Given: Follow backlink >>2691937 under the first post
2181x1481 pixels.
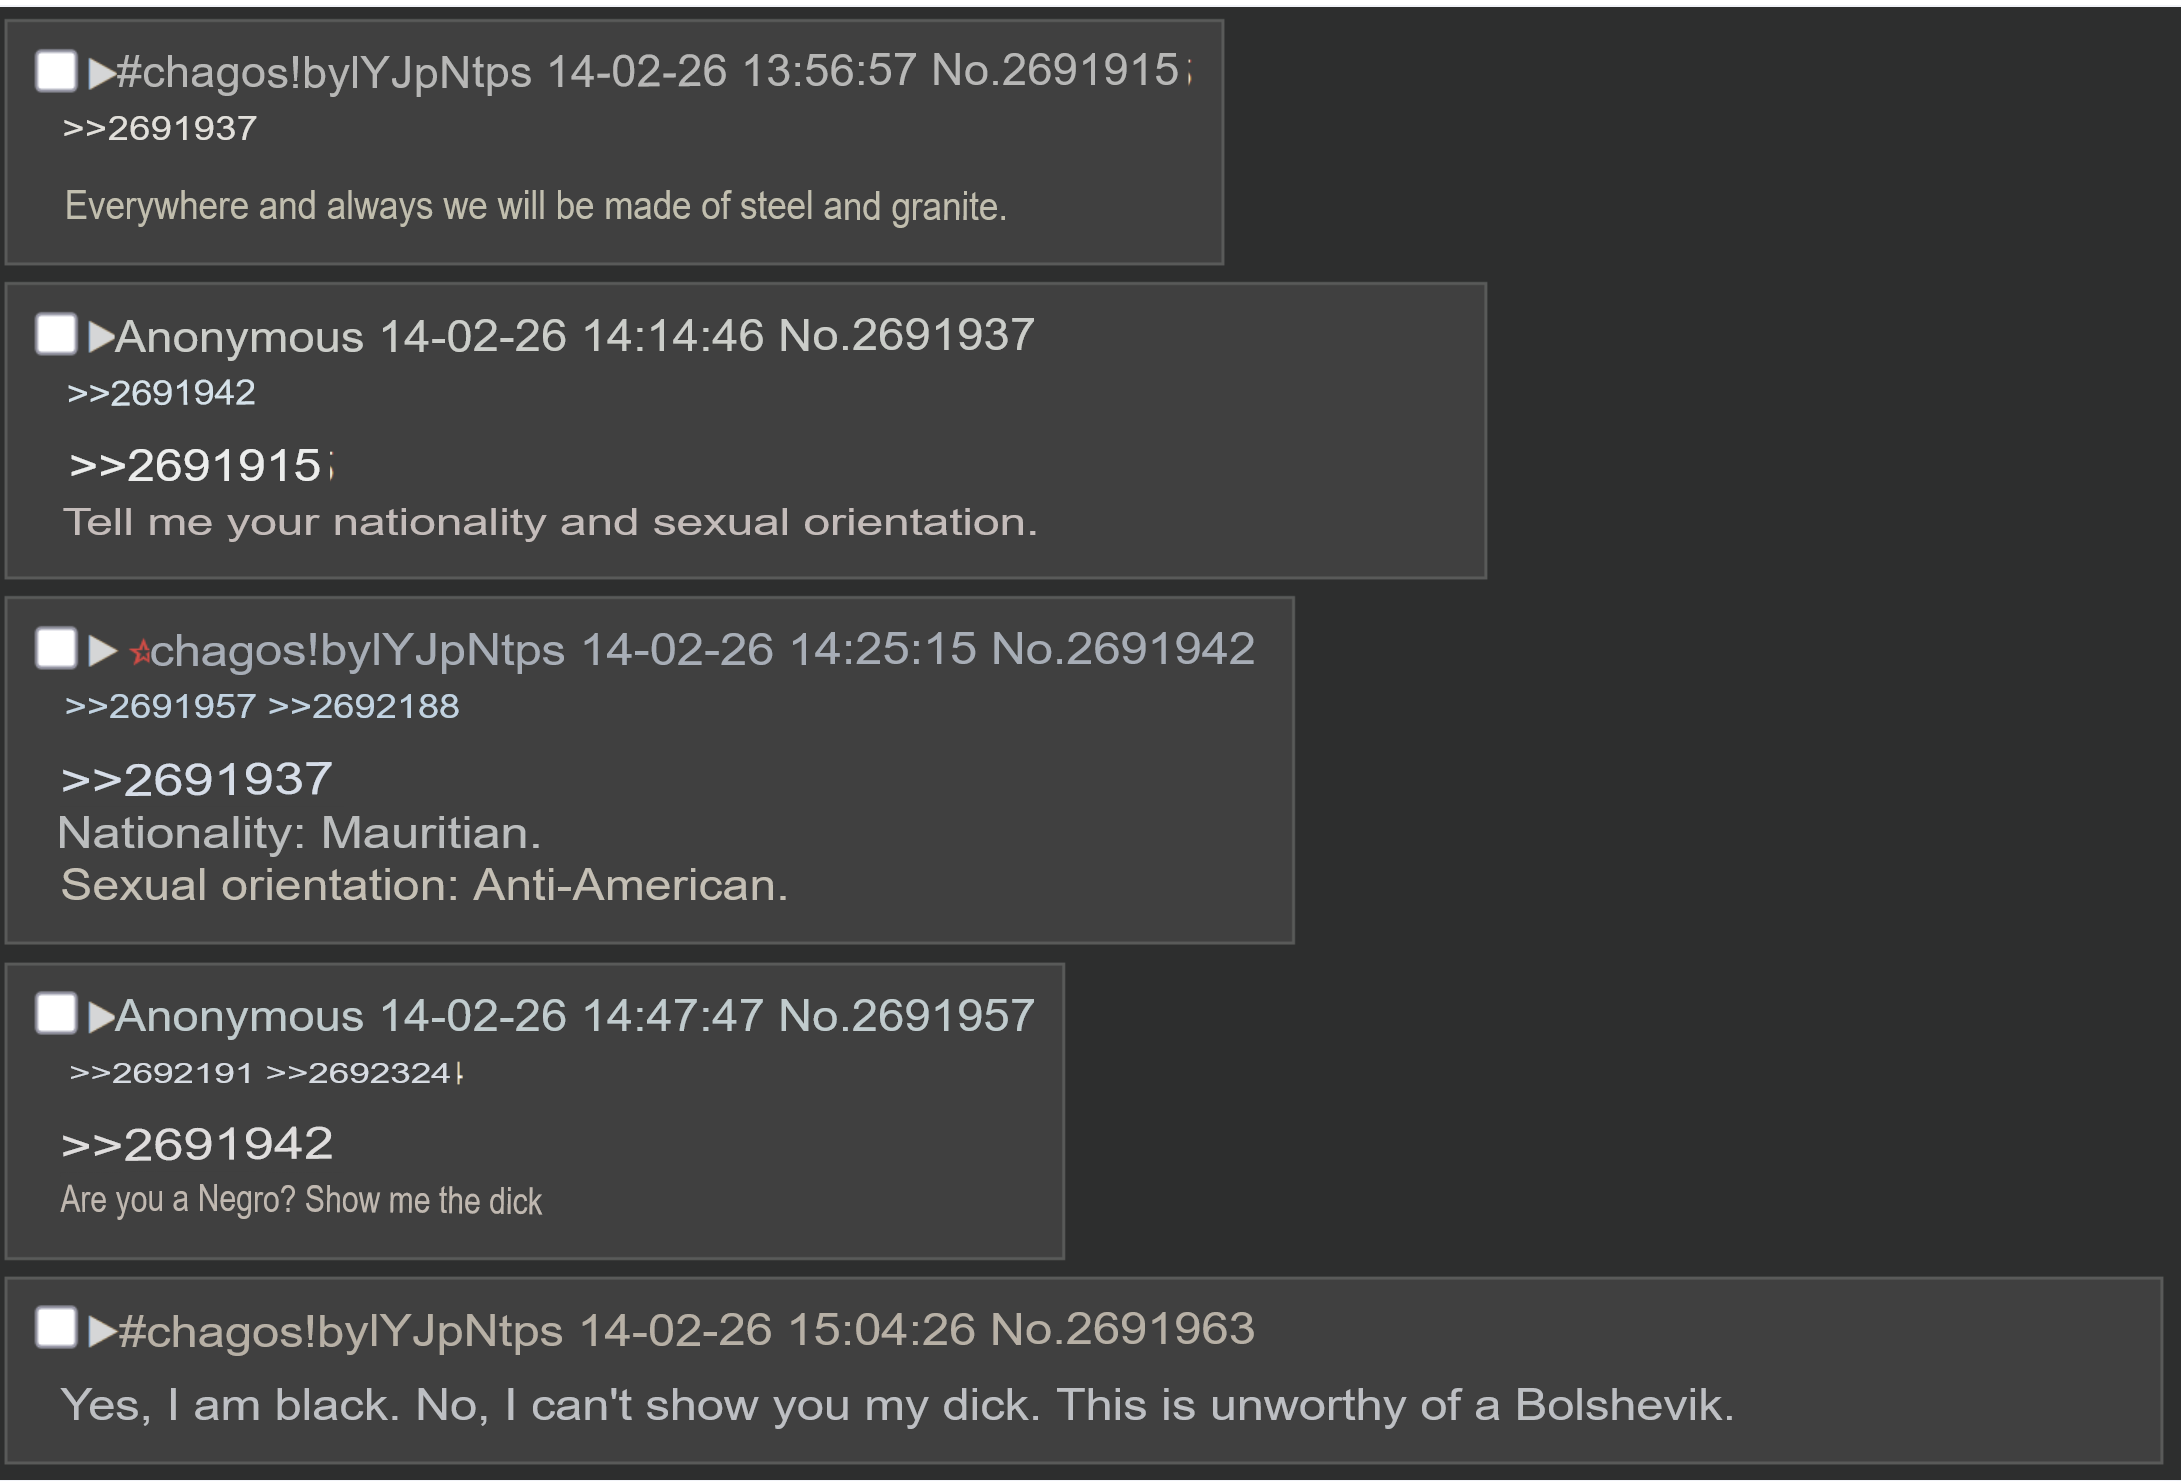Looking at the screenshot, I should [x=160, y=129].
